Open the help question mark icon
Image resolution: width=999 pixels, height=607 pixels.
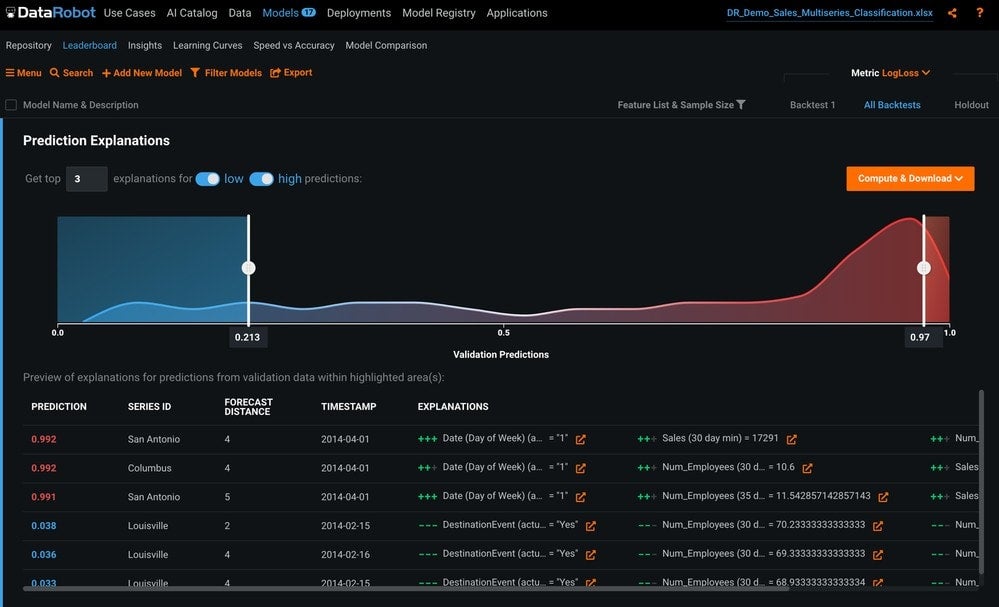(x=979, y=13)
